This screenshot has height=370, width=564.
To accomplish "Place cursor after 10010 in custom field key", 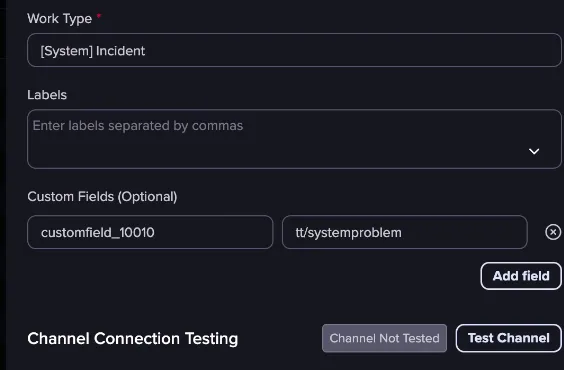I will 155,232.
